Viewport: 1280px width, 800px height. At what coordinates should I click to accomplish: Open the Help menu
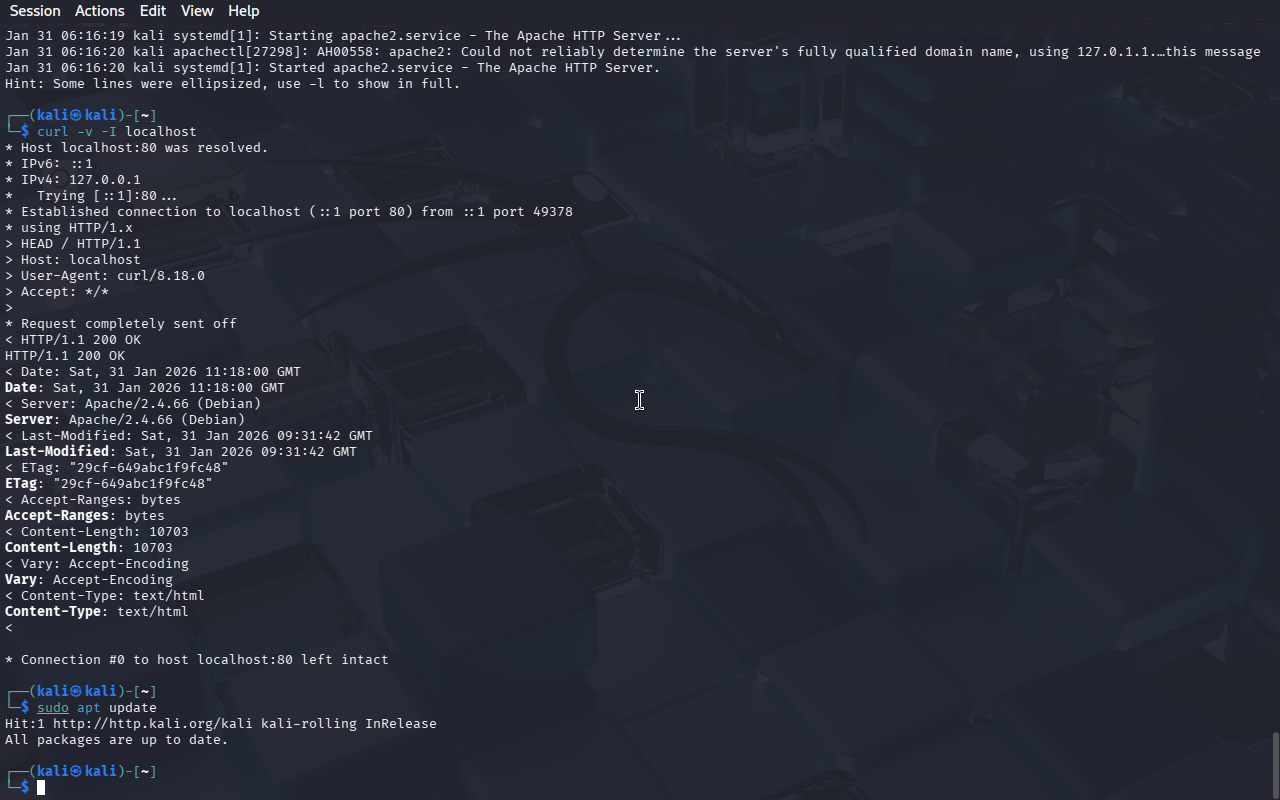coord(244,11)
